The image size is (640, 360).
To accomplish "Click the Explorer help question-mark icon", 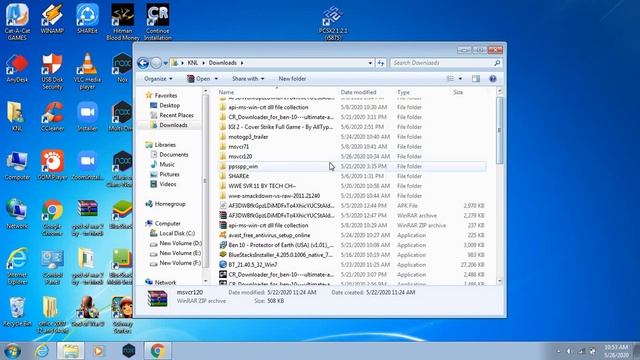I will coord(493,79).
